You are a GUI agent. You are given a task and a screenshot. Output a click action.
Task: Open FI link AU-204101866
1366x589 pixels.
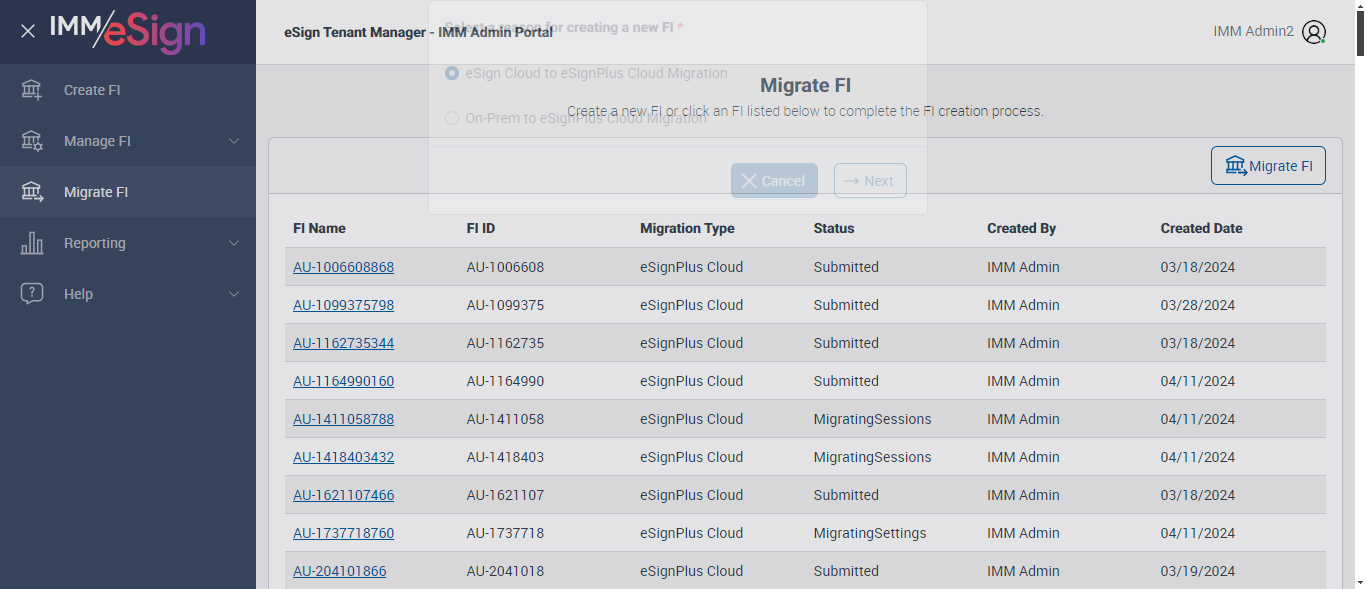pos(339,571)
